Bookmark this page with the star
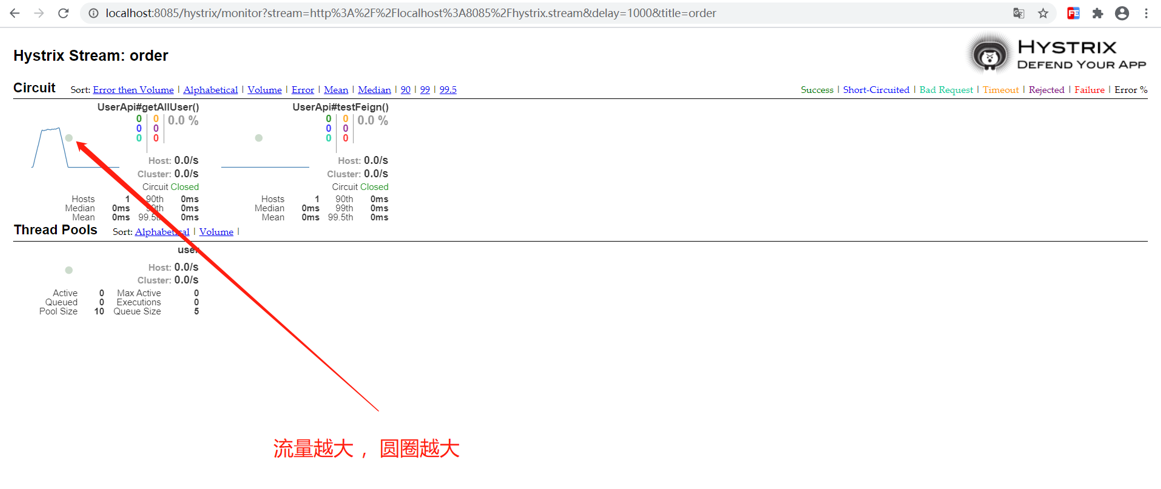The width and height of the screenshot is (1161, 489). coord(1043,13)
